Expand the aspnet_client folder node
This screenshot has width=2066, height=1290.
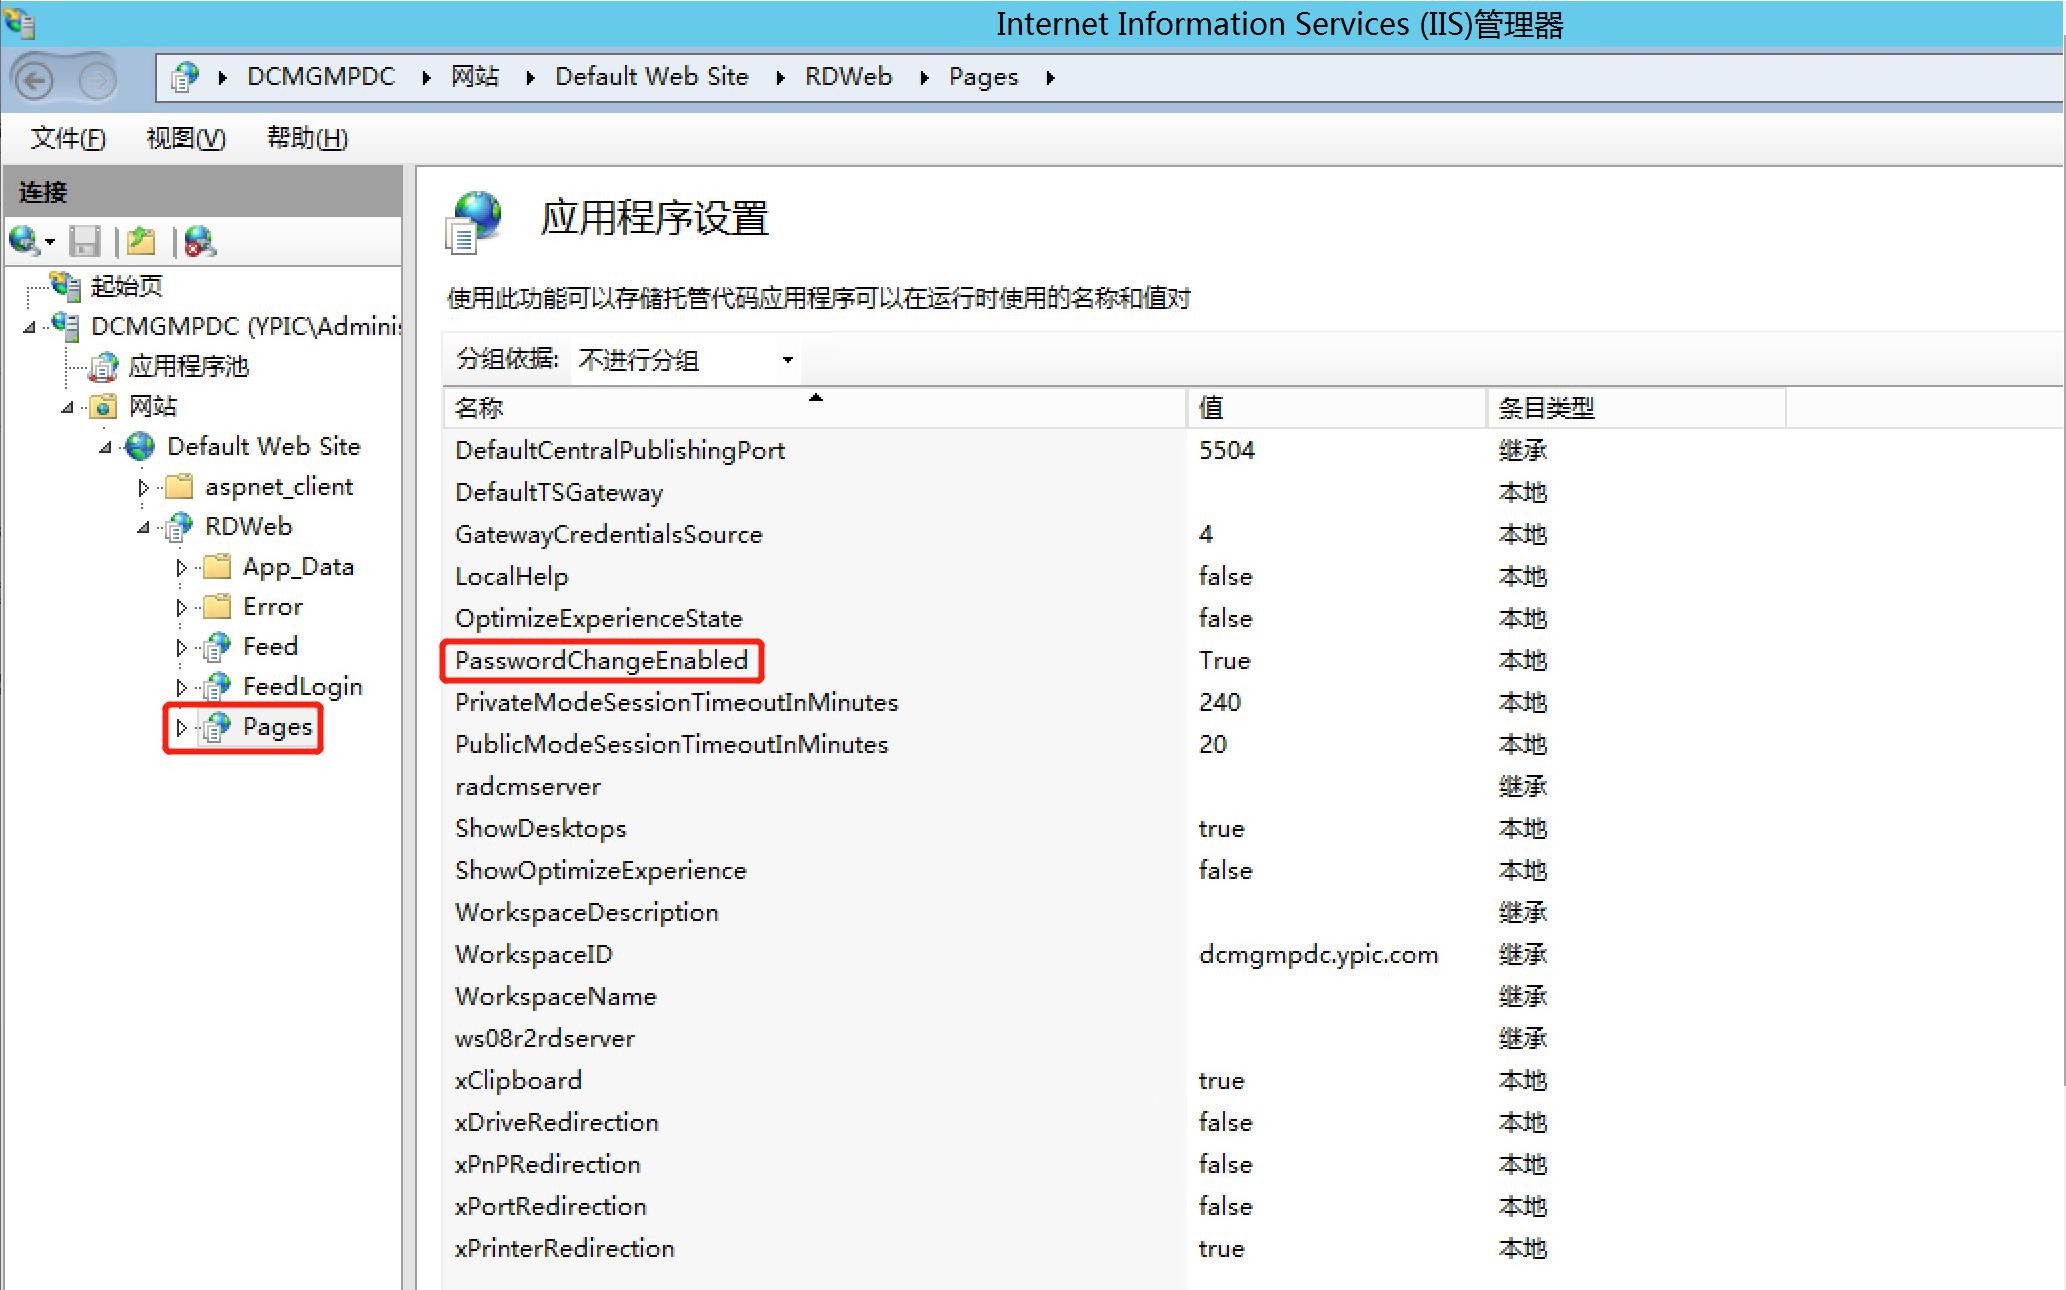pos(143,488)
